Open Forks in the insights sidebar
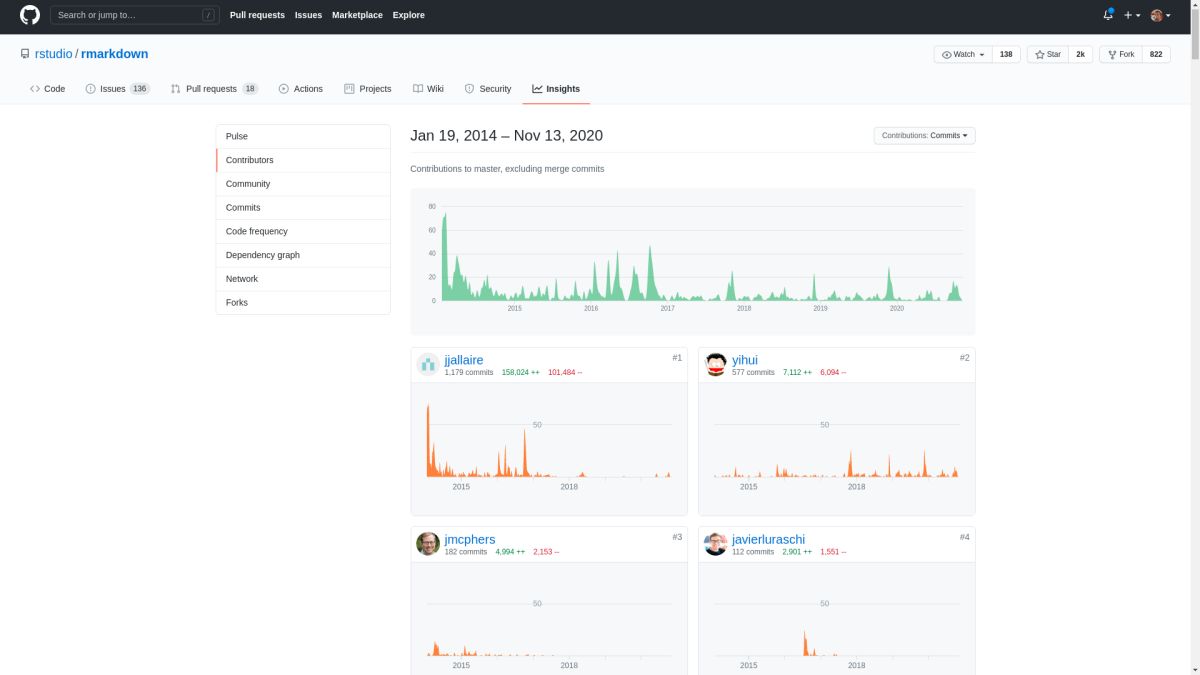The width and height of the screenshot is (1200, 675). coord(303,302)
